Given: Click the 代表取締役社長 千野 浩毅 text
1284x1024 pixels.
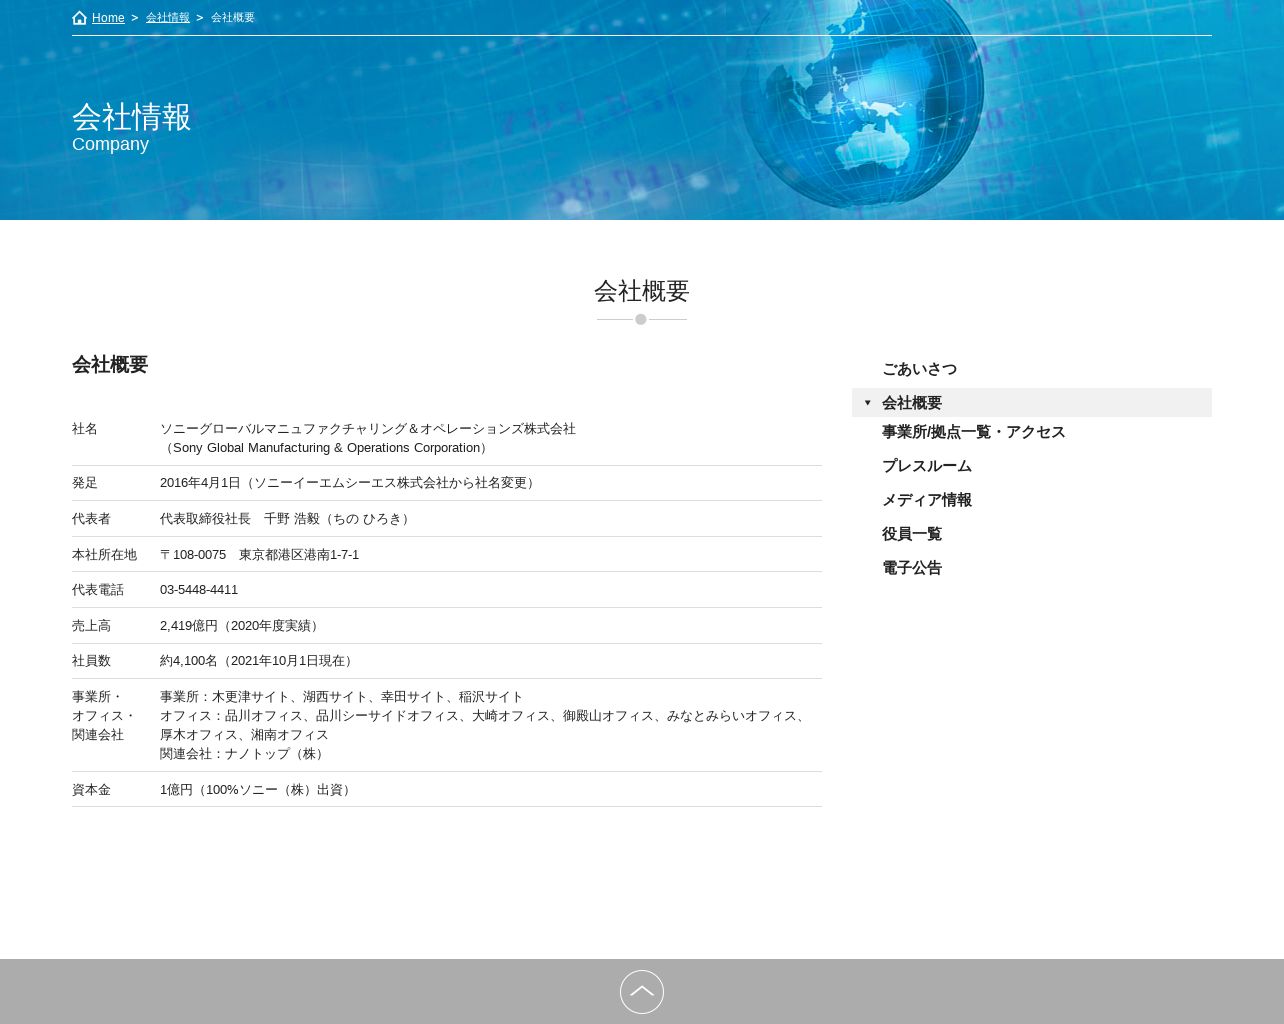Looking at the screenshot, I should (x=287, y=519).
